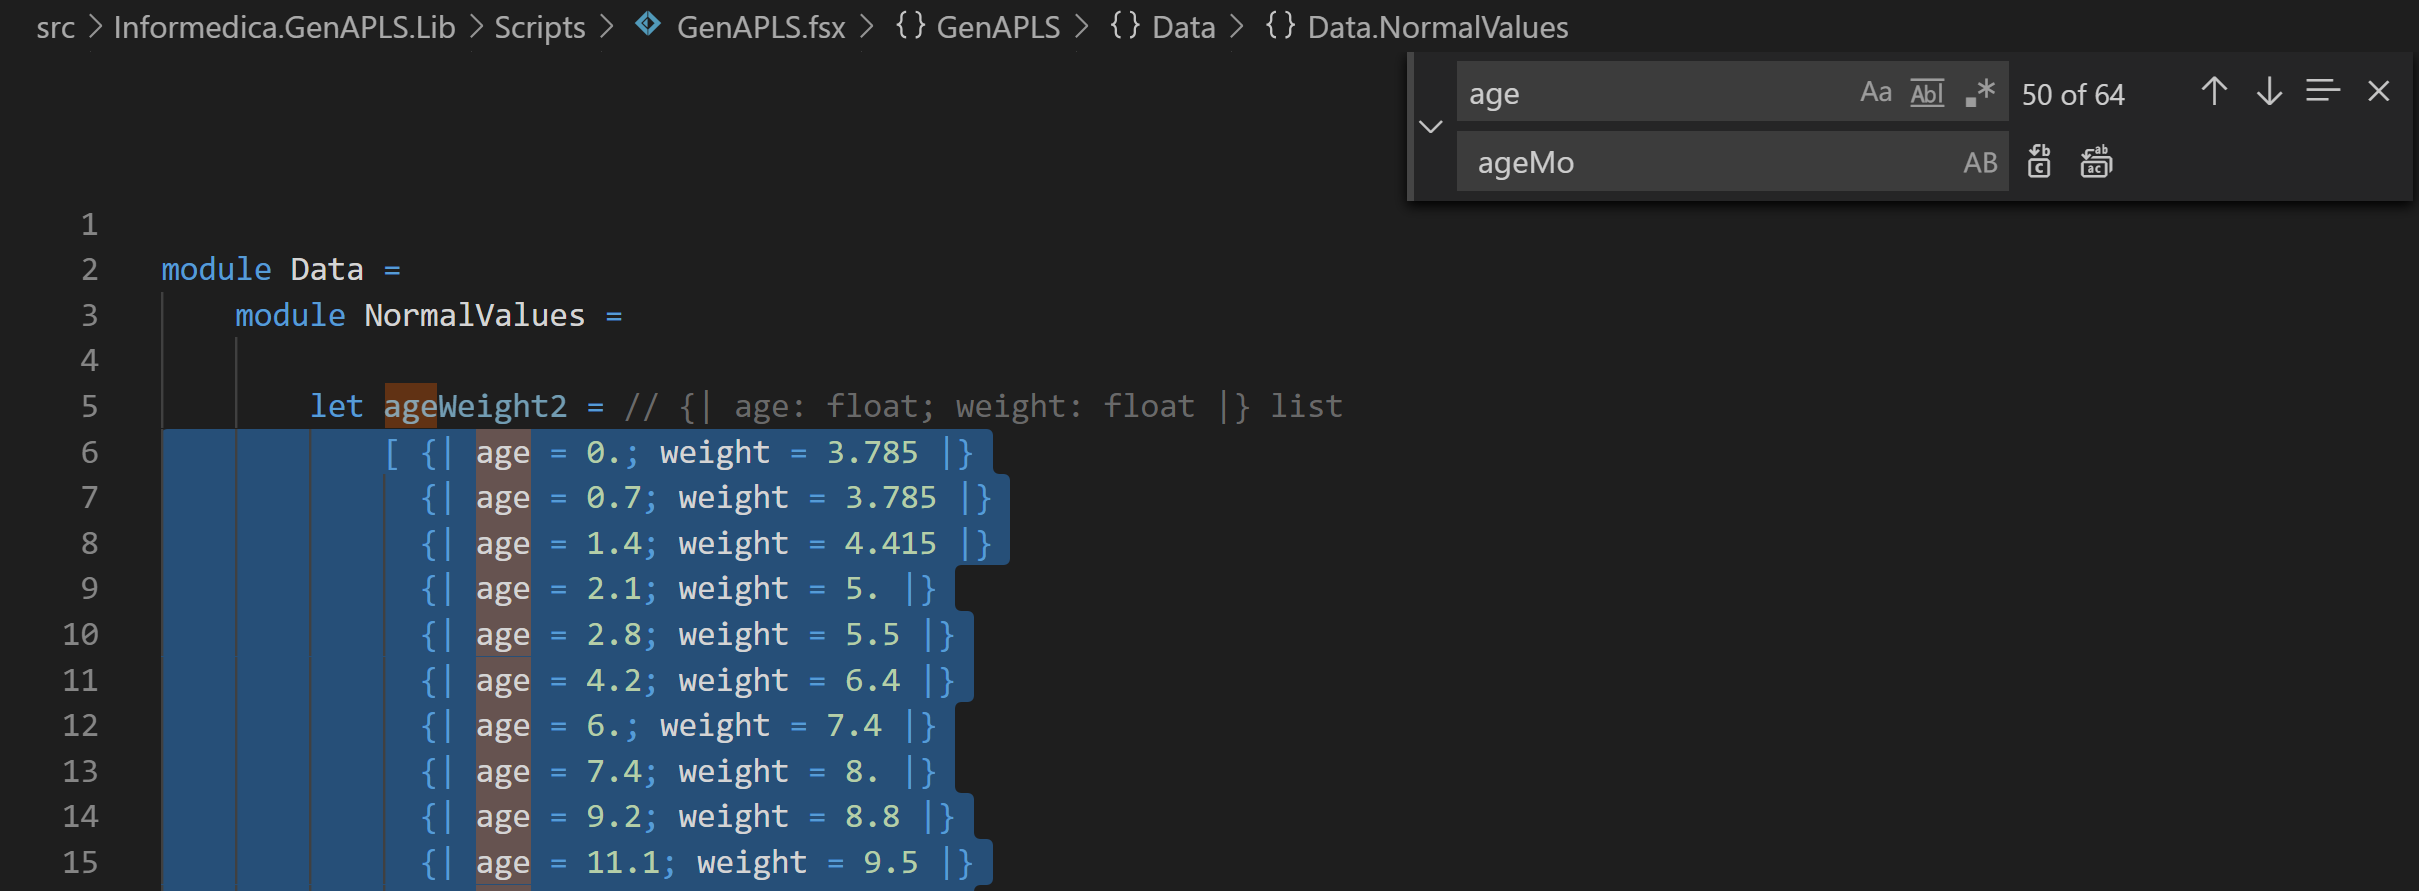
Task: Toggle Preserve Case AB button
Action: point(1980,163)
